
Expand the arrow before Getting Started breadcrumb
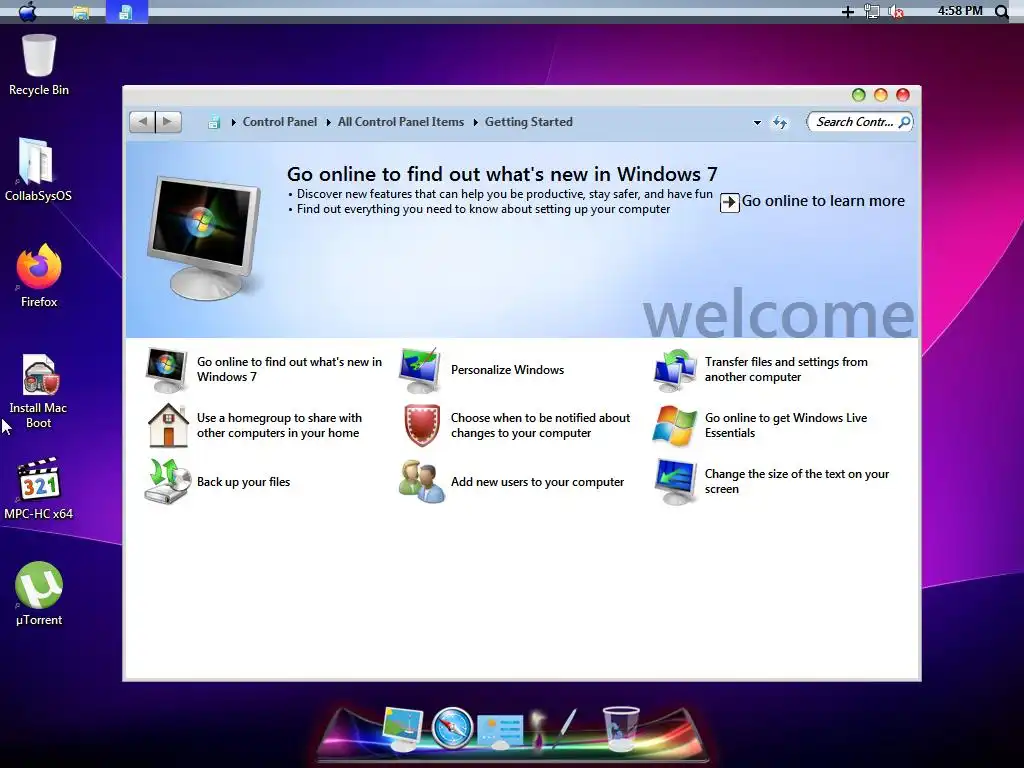(475, 122)
